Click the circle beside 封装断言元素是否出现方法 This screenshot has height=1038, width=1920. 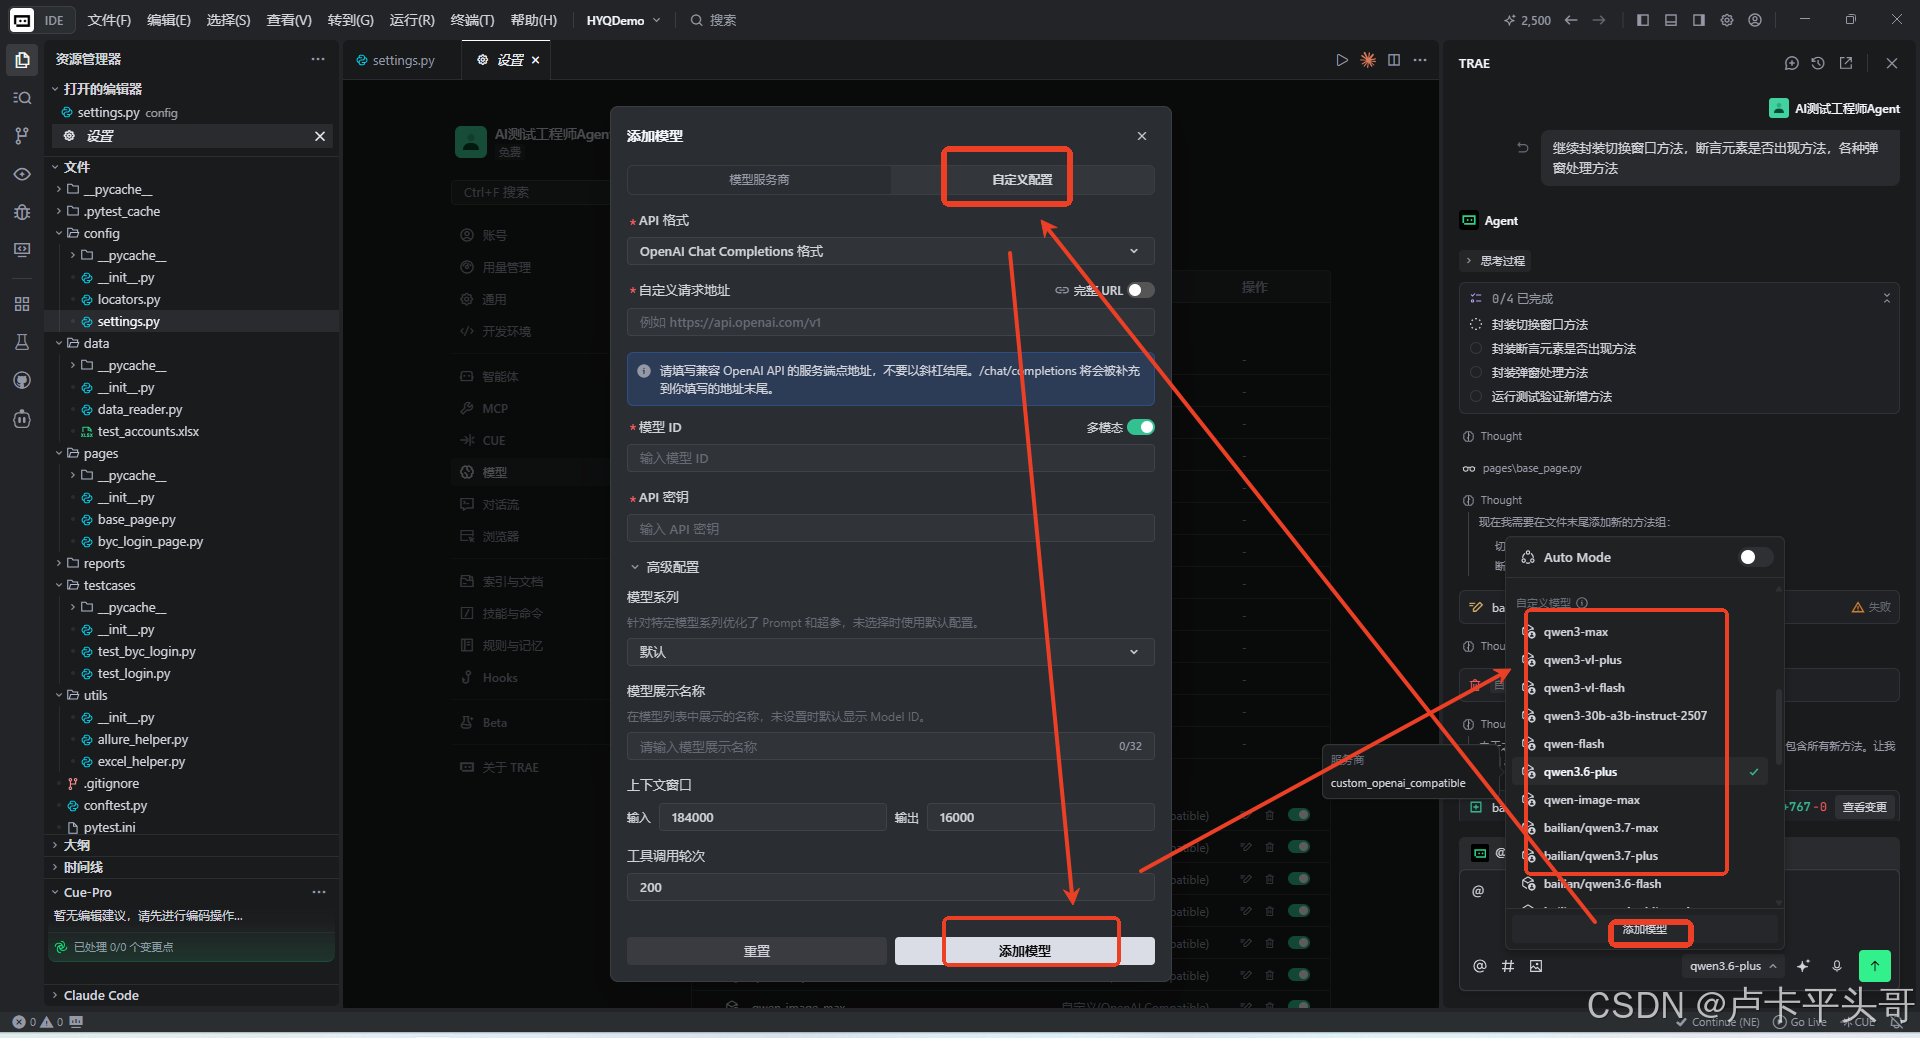tap(1476, 349)
